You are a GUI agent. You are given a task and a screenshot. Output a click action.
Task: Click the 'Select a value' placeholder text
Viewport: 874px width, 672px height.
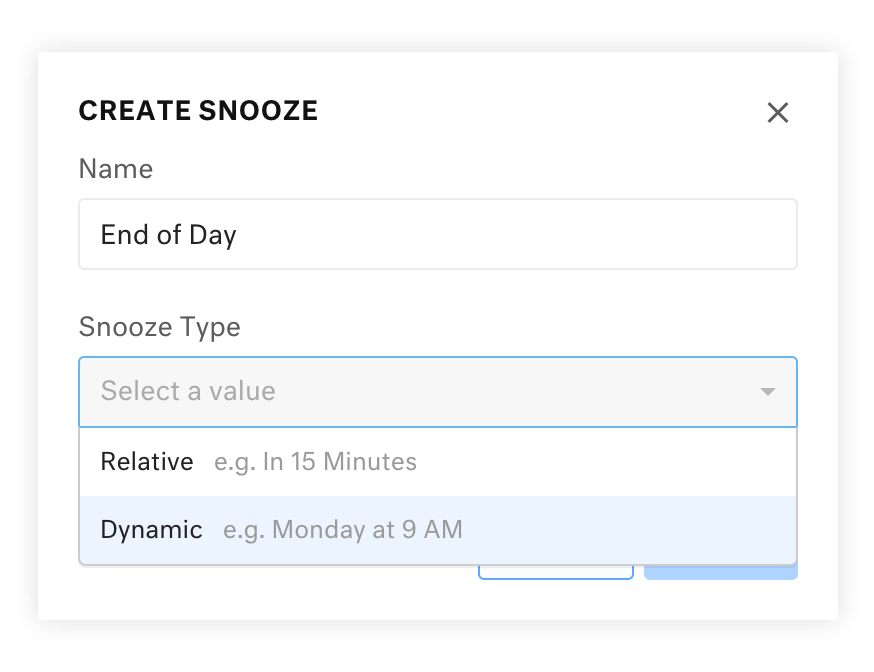[x=188, y=391]
